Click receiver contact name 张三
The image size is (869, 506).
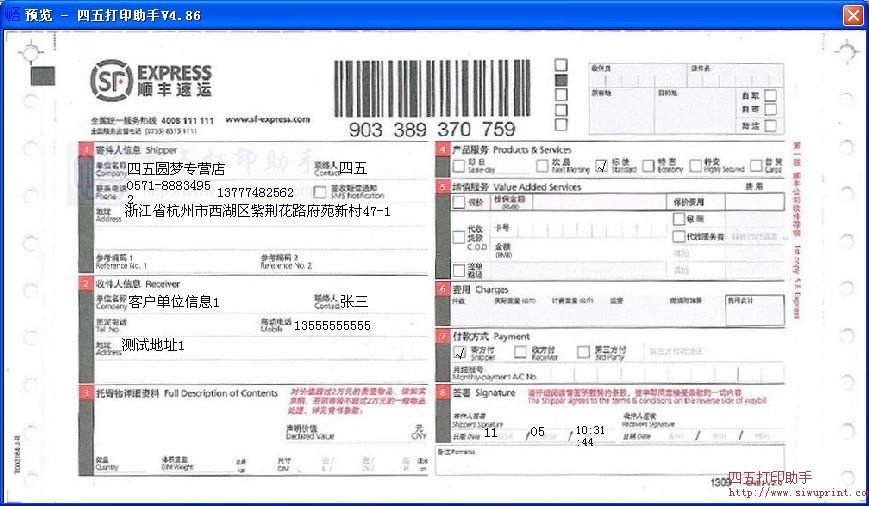[x=354, y=301]
